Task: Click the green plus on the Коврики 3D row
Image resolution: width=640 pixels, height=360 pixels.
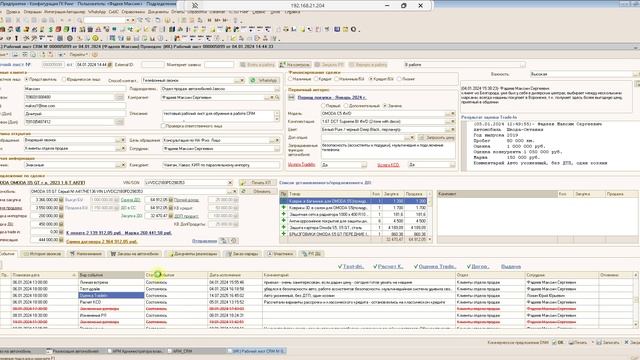Action: pyautogui.click(x=284, y=208)
